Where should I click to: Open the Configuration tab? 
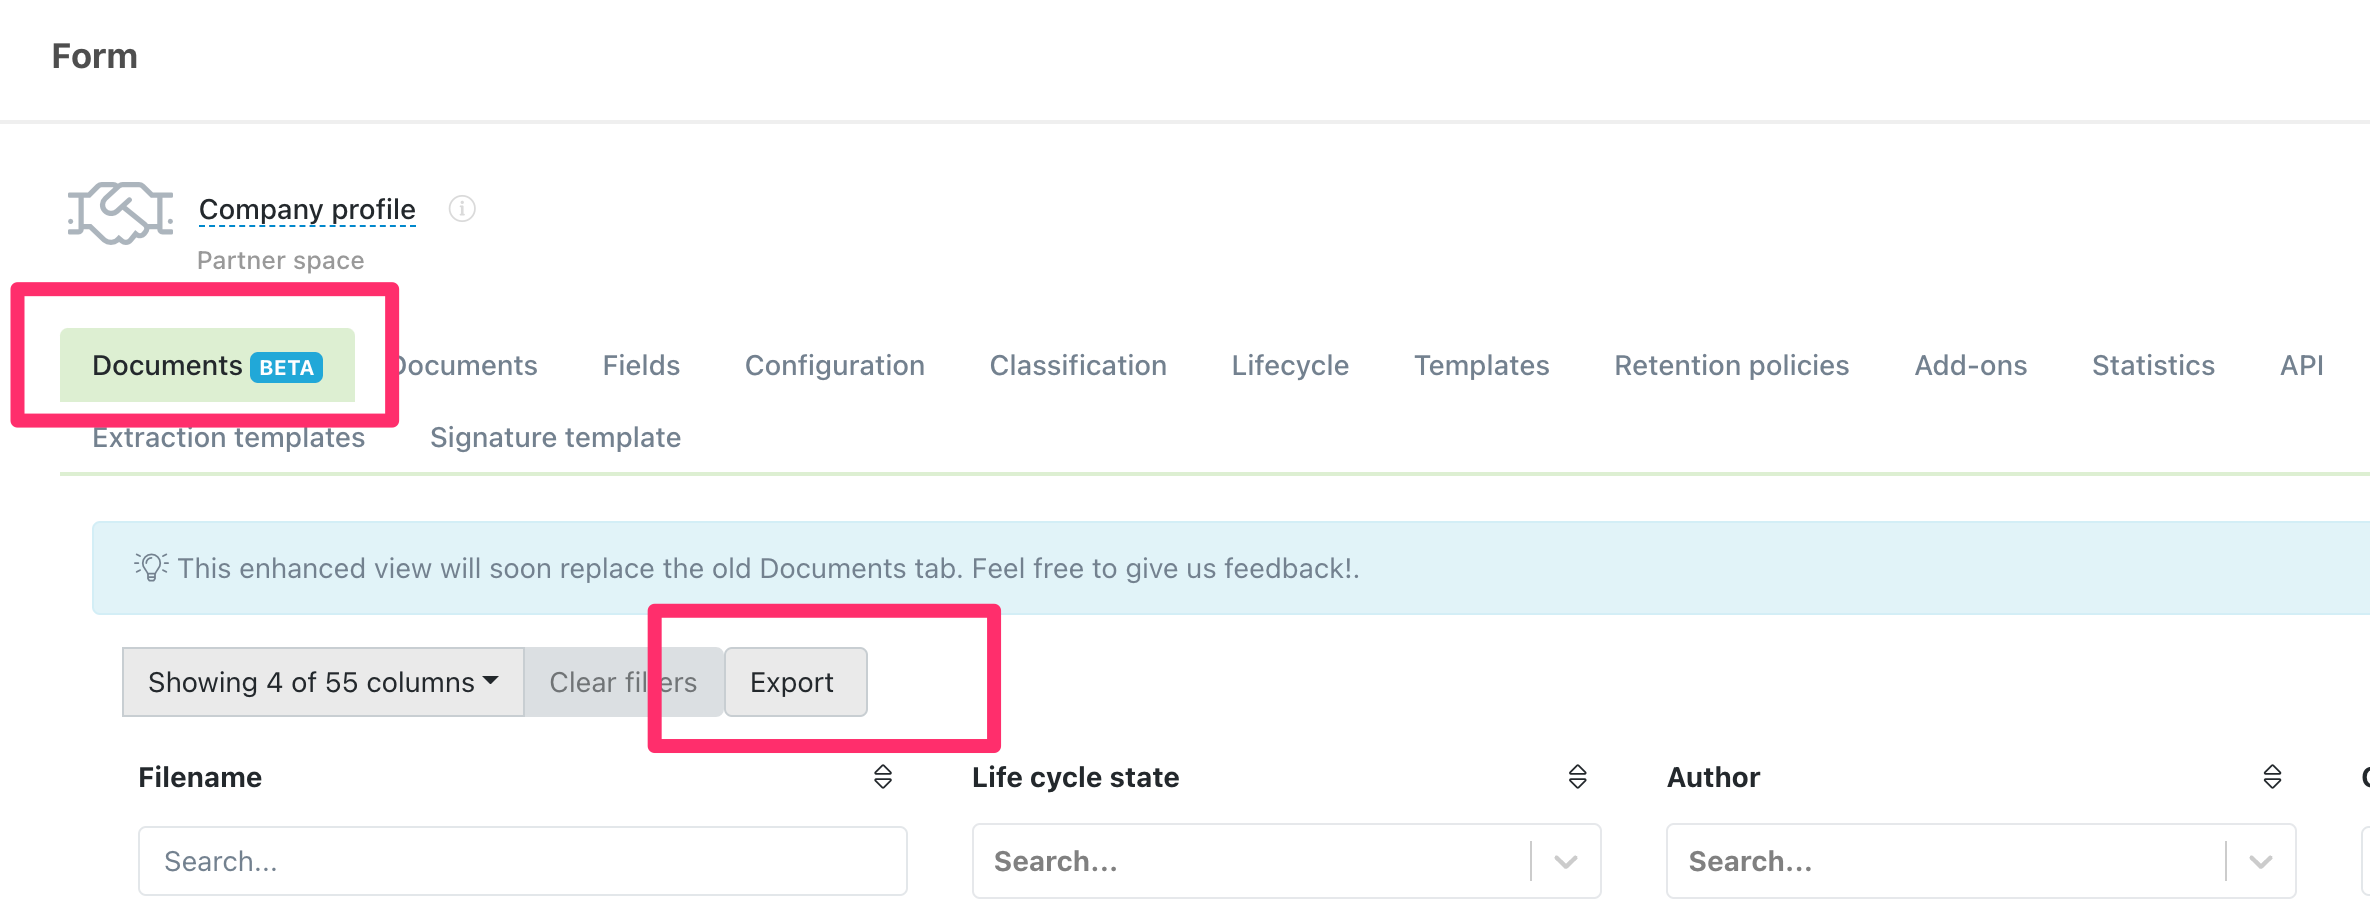[834, 366]
